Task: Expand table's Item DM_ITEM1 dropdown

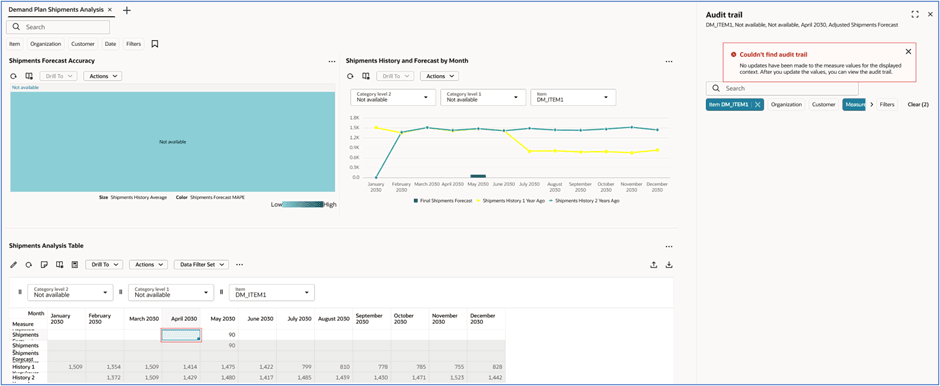Action: pos(272,292)
